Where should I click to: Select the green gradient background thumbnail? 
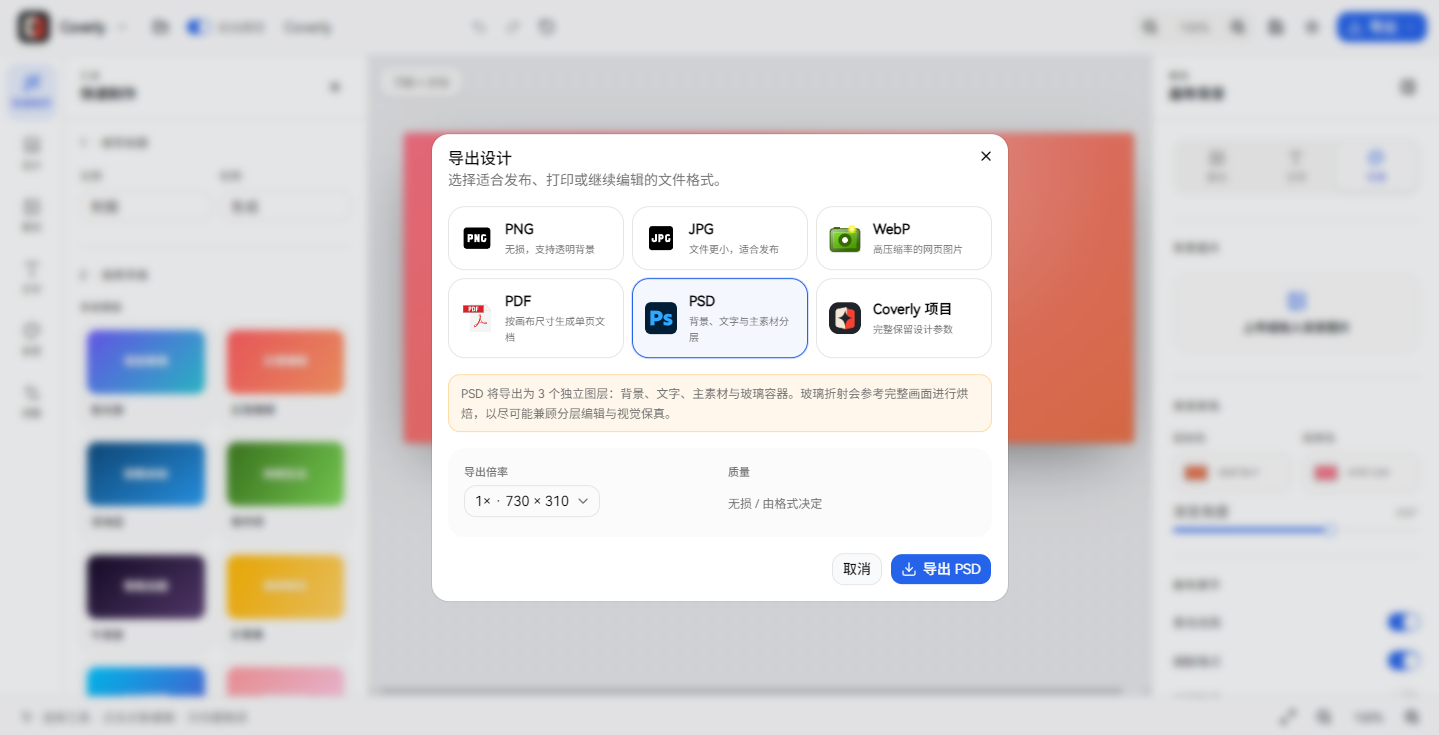click(x=286, y=473)
